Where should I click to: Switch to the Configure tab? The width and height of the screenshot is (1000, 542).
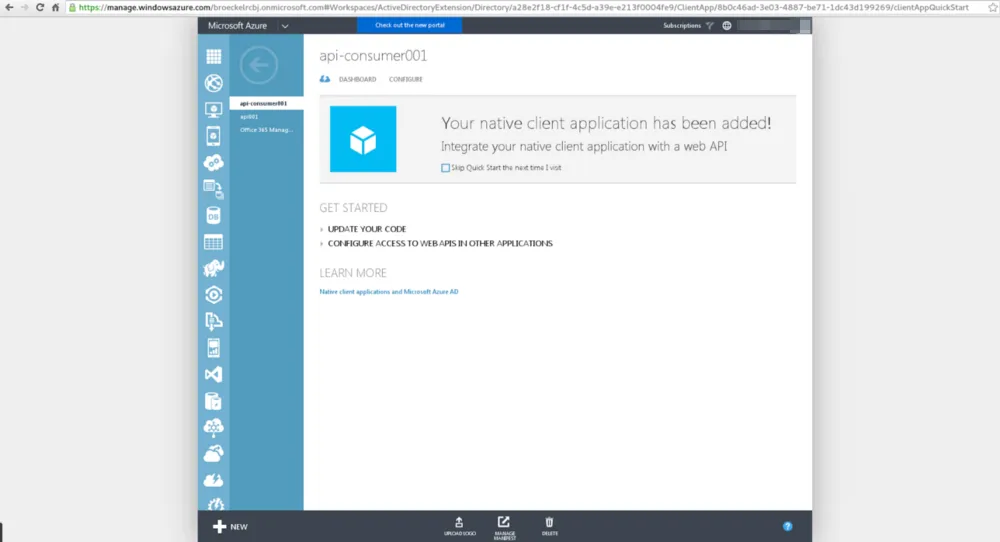point(406,79)
